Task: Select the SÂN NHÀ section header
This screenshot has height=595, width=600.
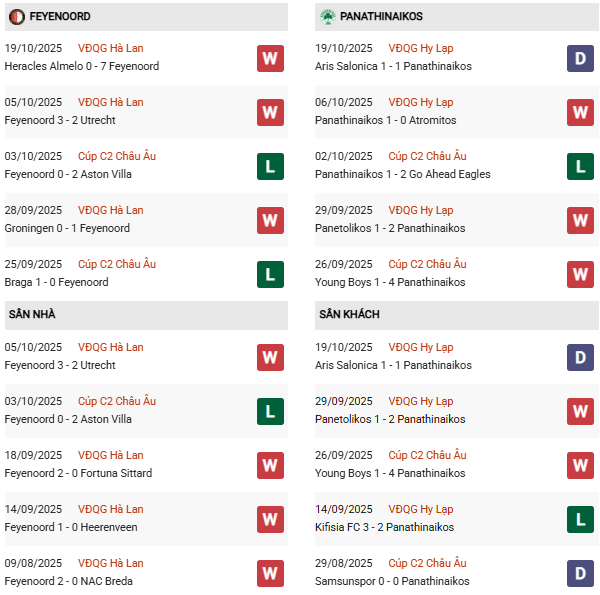Action: point(32,315)
